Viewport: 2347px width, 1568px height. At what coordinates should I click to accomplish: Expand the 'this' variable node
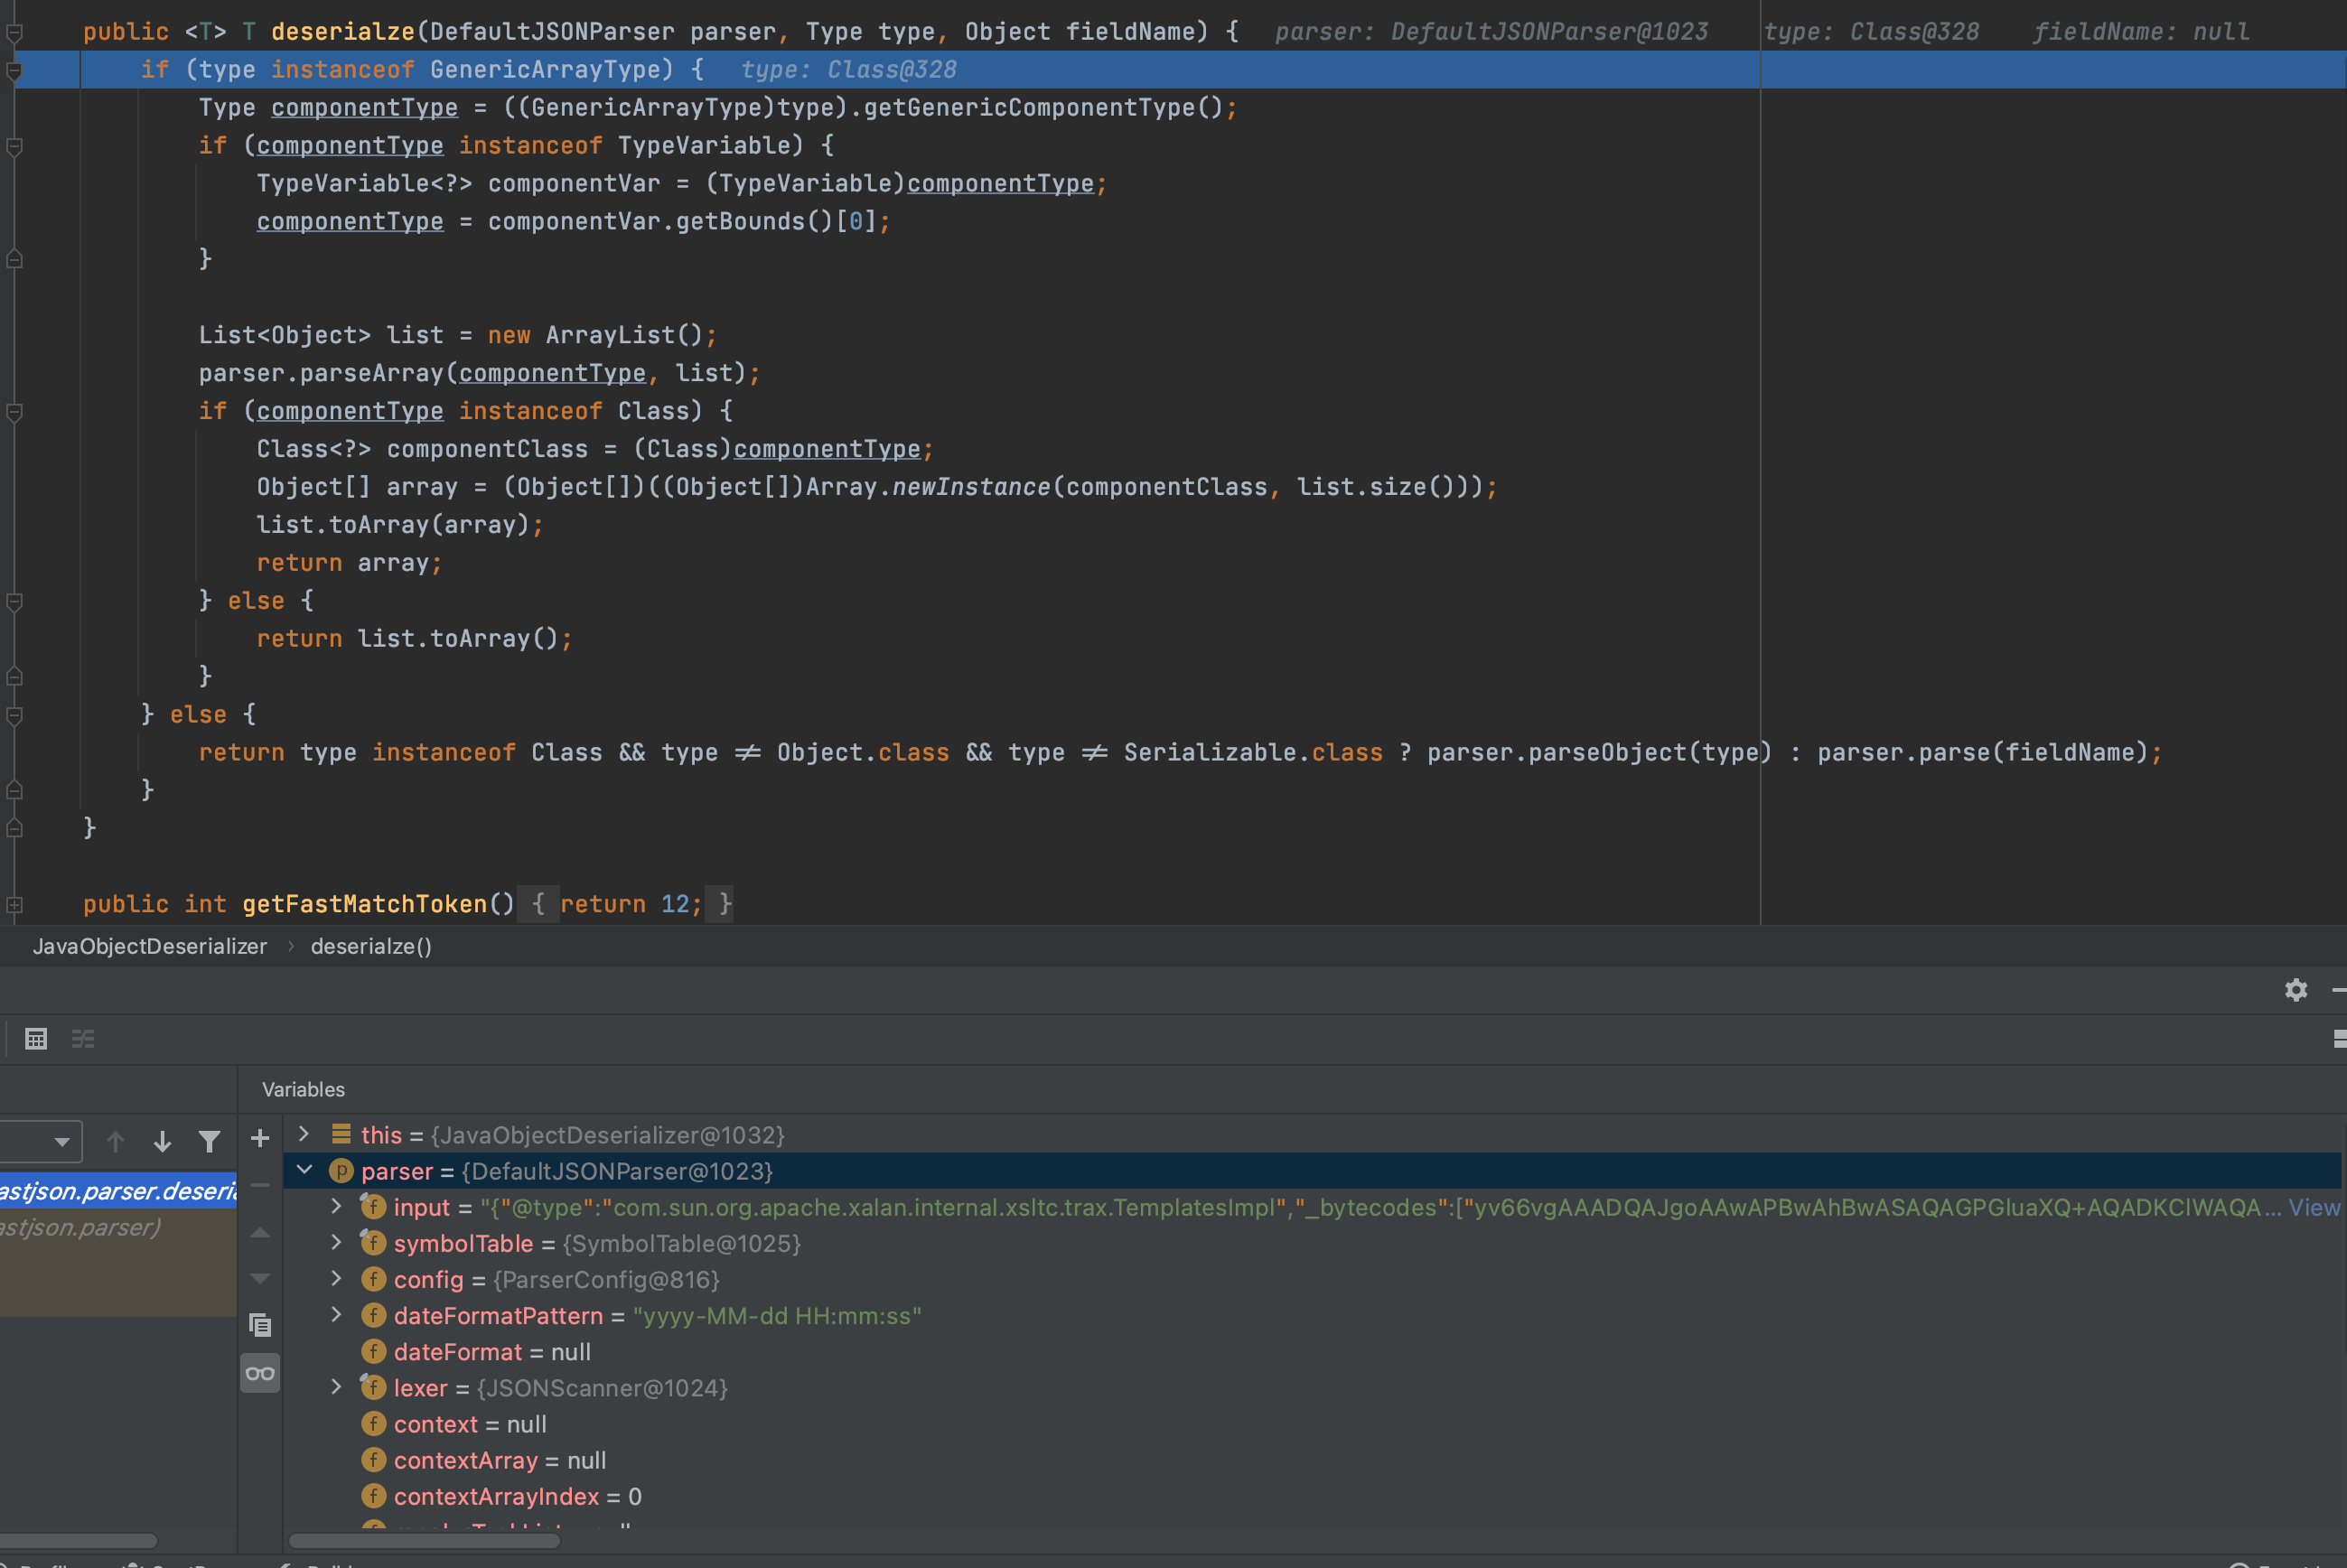coord(304,1134)
